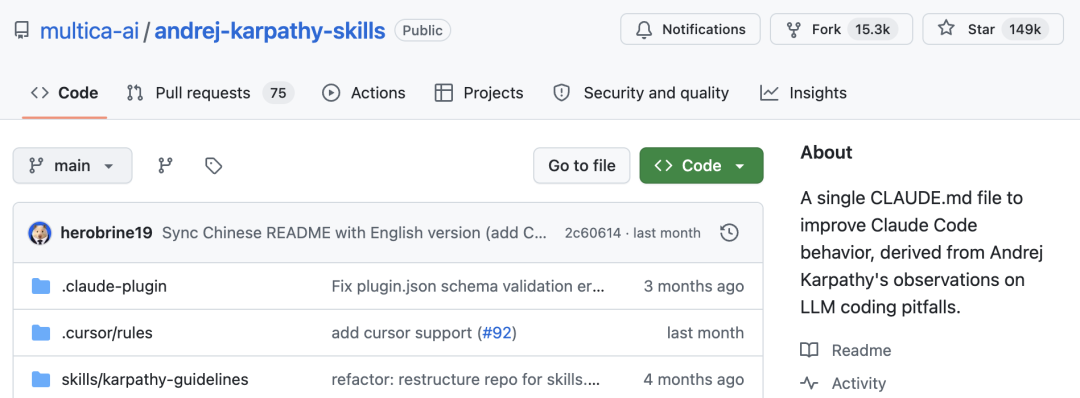
Task: Open the Notifications button
Action: pyautogui.click(x=690, y=30)
